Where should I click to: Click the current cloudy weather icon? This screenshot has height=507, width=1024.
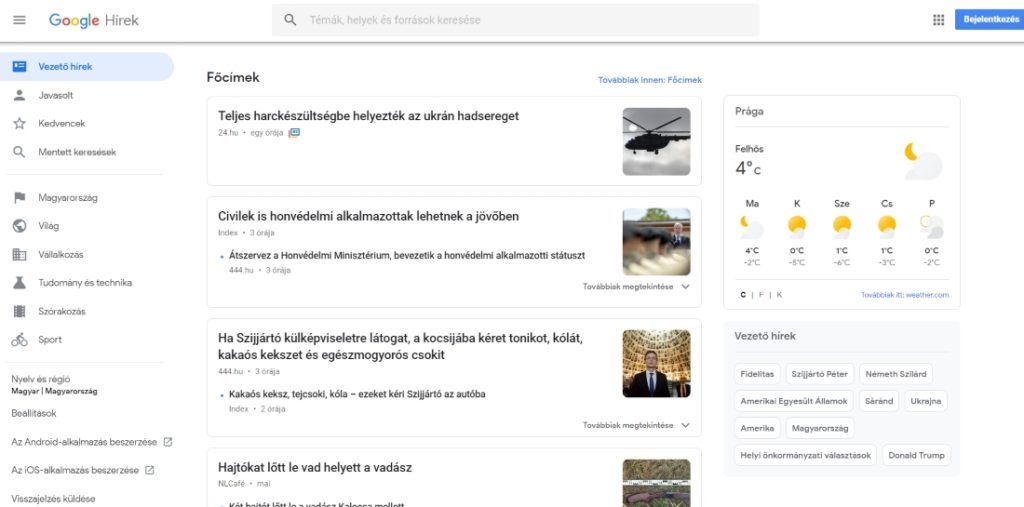tap(923, 161)
